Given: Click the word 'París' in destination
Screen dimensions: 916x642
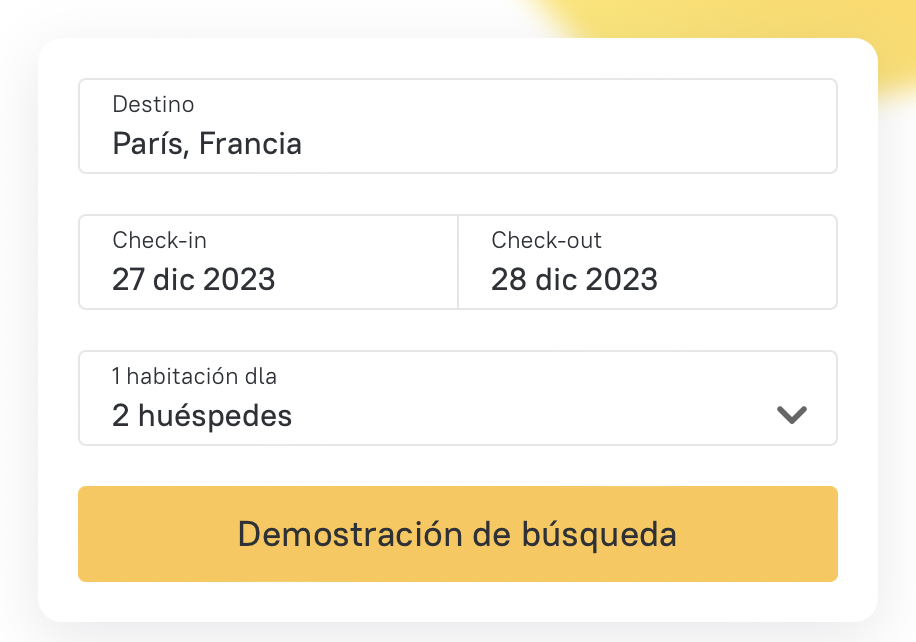Looking at the screenshot, I should point(150,144).
